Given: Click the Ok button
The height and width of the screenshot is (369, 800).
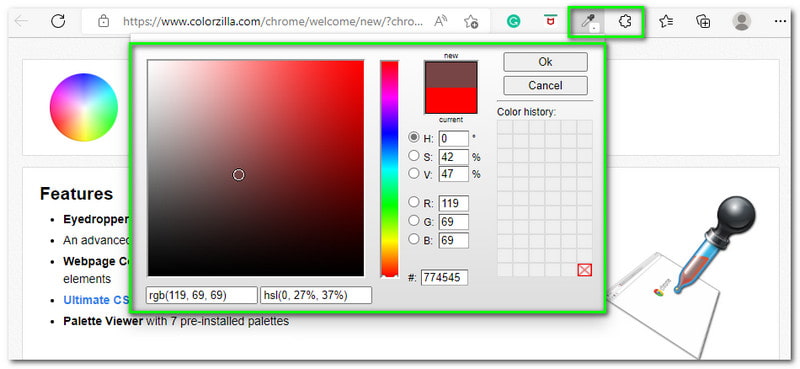Looking at the screenshot, I should click(545, 62).
